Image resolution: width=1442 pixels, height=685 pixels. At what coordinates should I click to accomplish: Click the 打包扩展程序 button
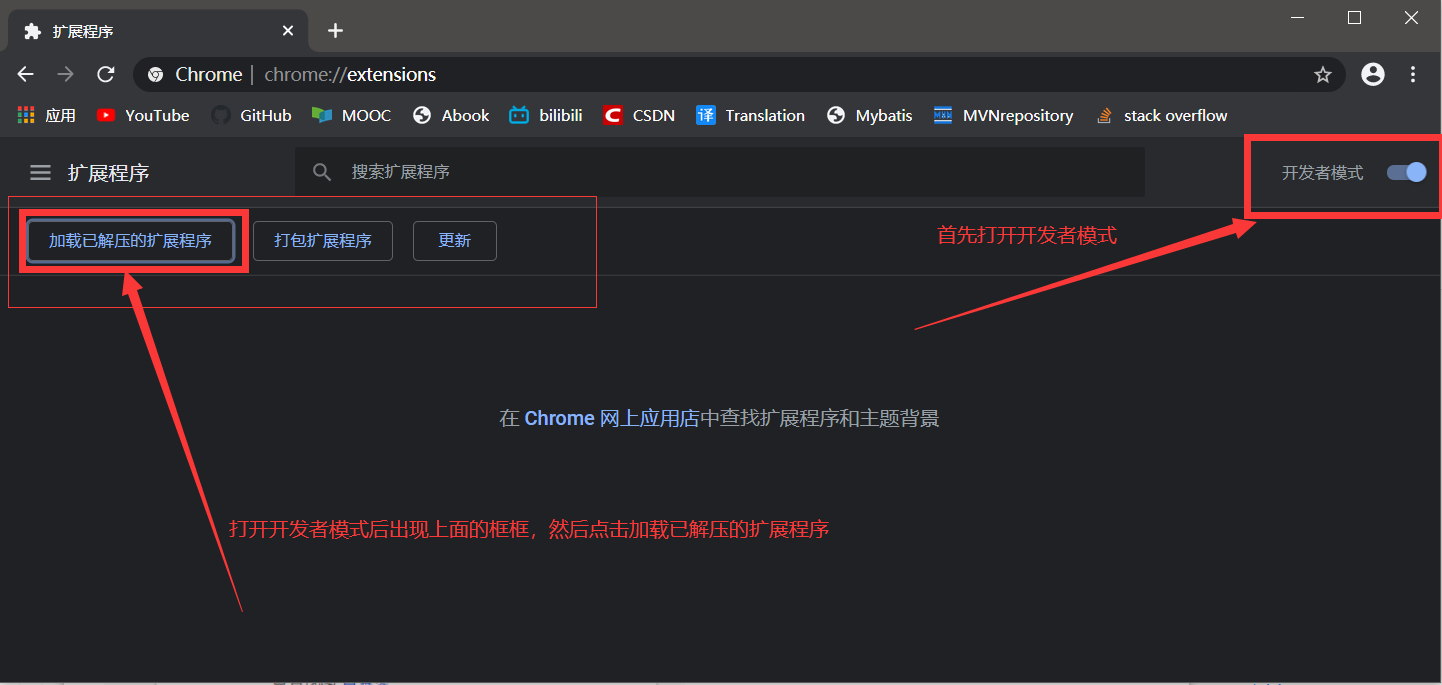click(x=323, y=241)
